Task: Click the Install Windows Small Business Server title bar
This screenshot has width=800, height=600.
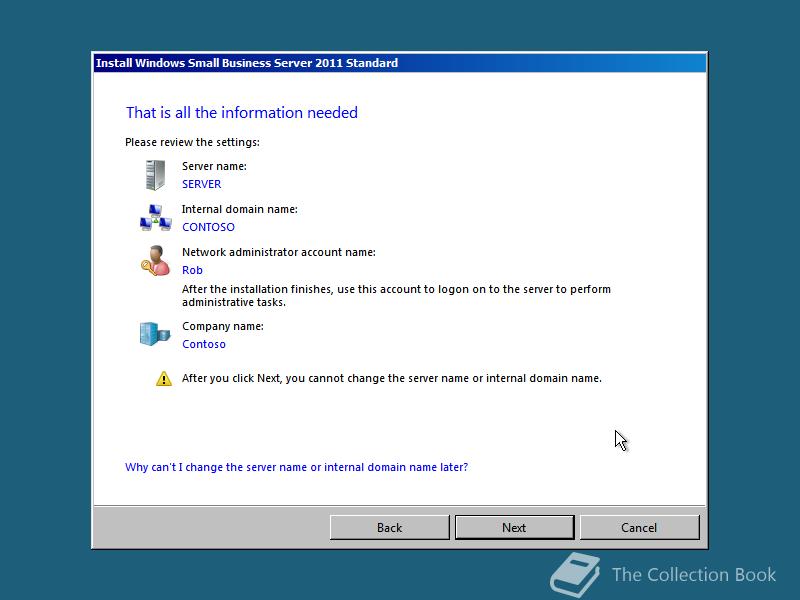Action: [400, 63]
